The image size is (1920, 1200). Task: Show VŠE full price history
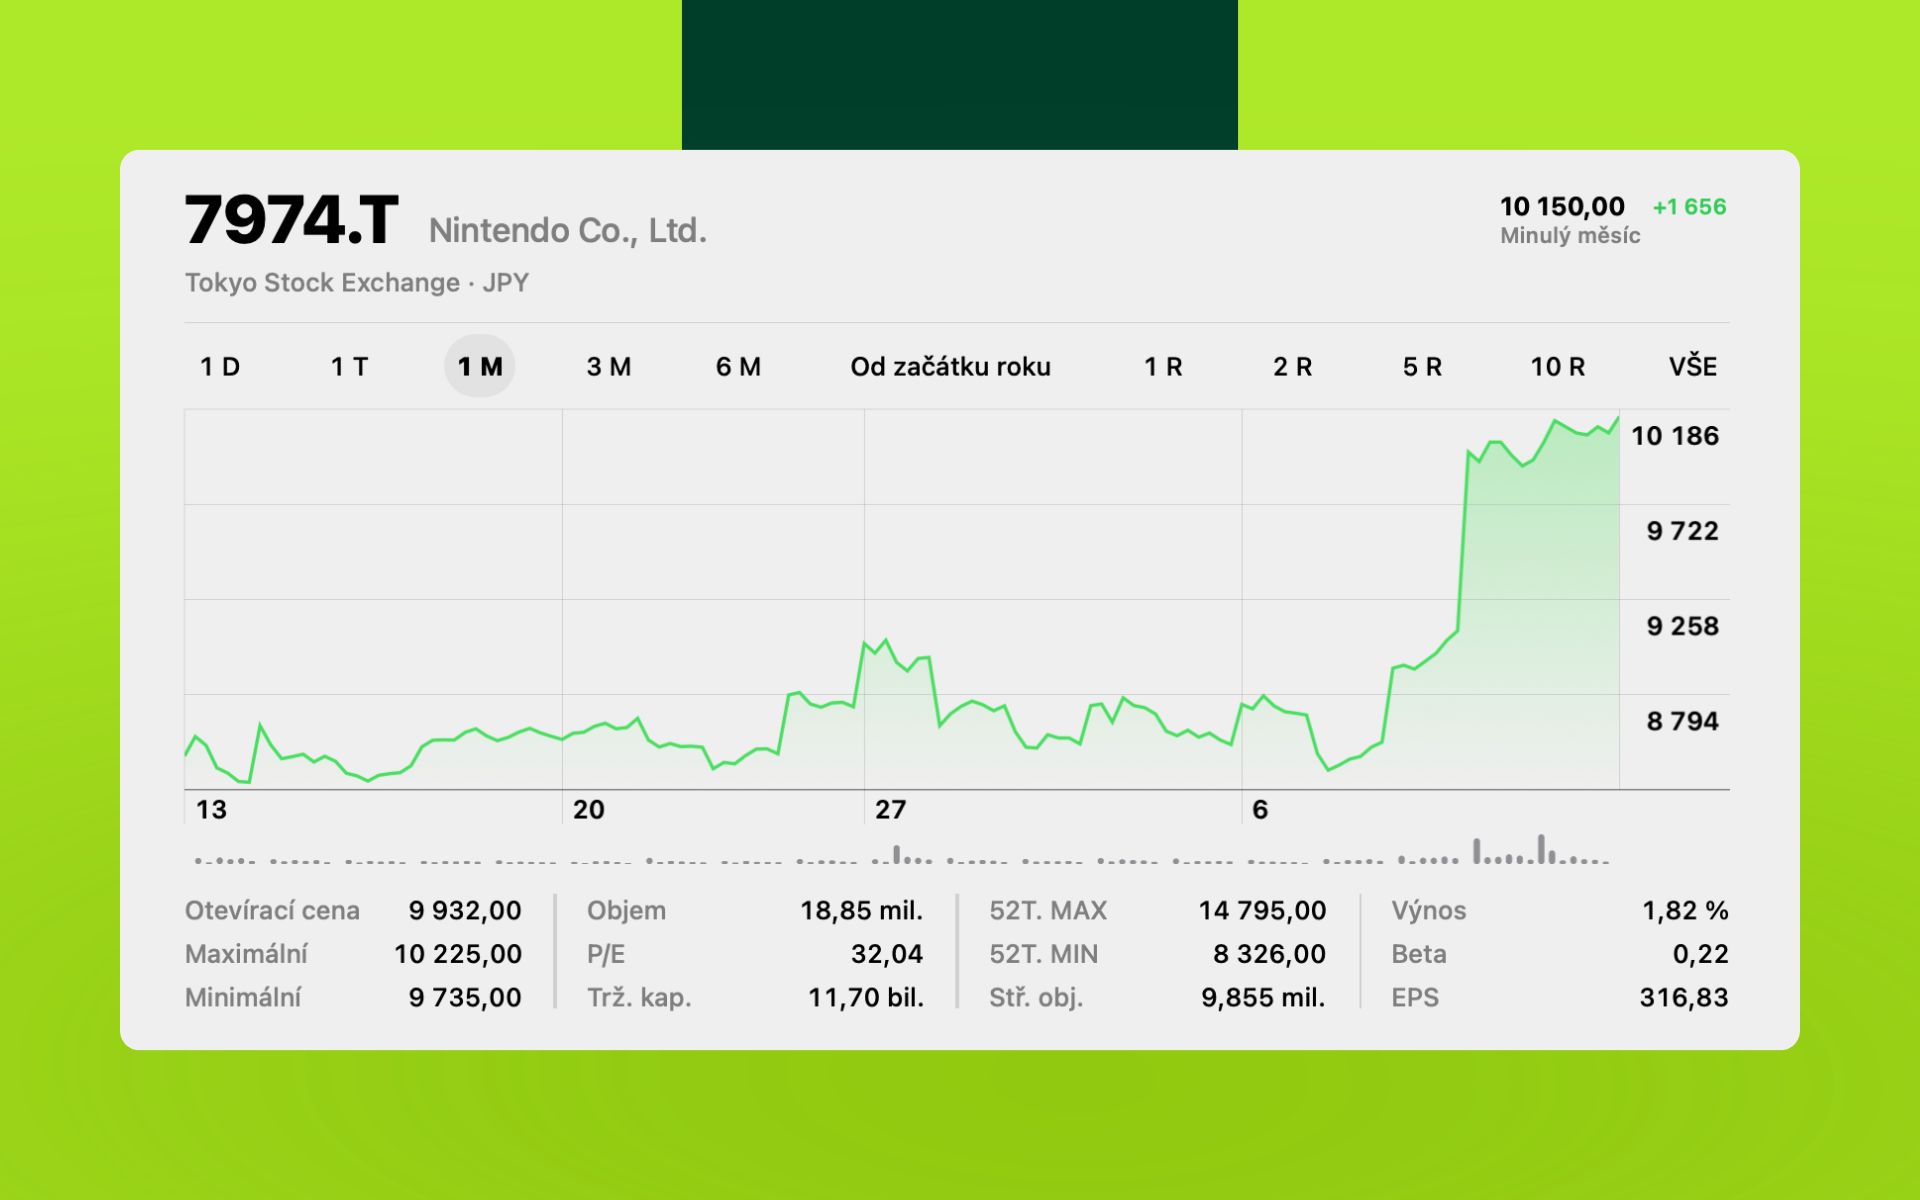tap(1692, 367)
